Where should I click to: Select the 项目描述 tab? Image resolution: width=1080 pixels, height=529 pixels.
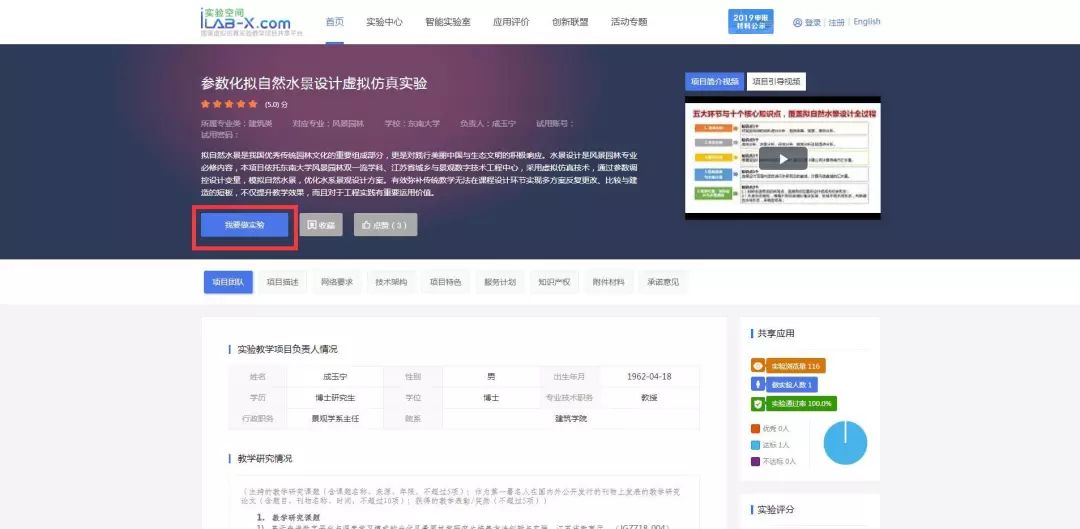pyautogui.click(x=282, y=282)
